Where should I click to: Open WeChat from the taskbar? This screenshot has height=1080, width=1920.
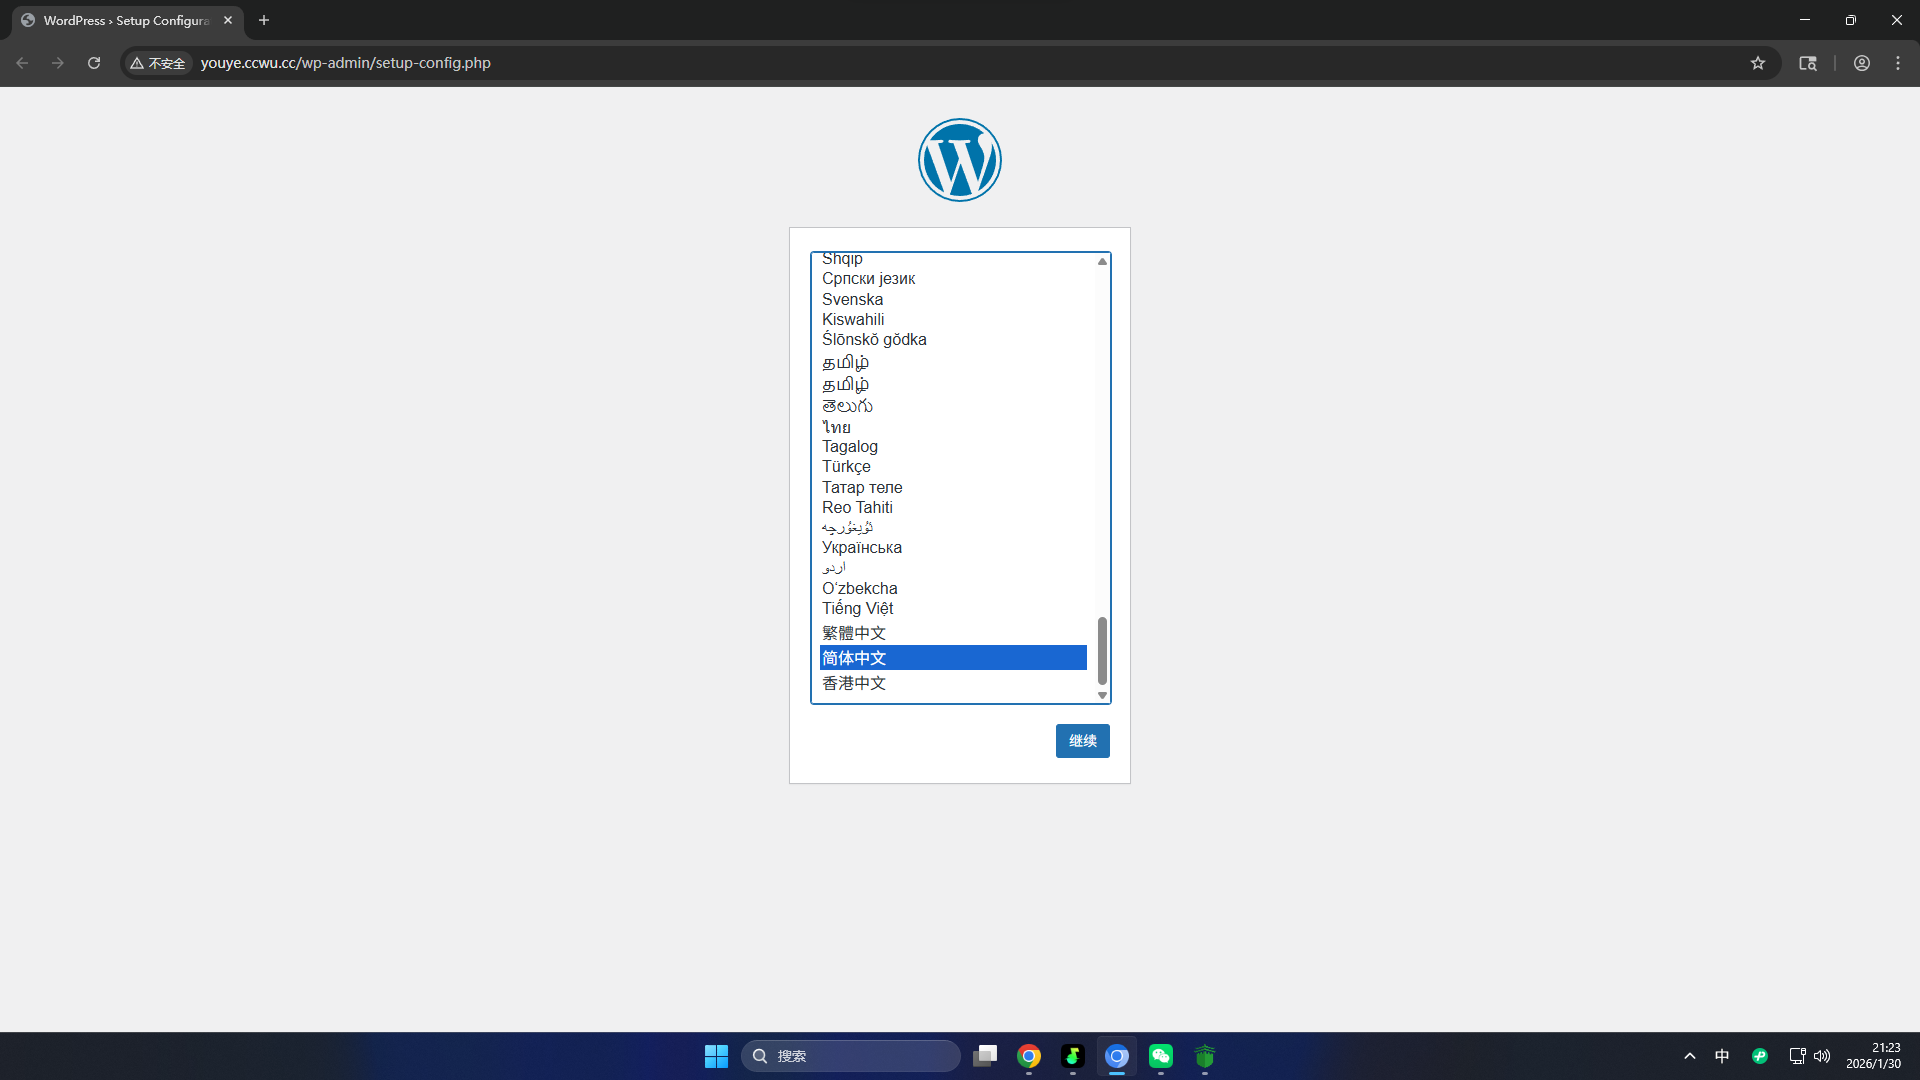coord(1161,1056)
